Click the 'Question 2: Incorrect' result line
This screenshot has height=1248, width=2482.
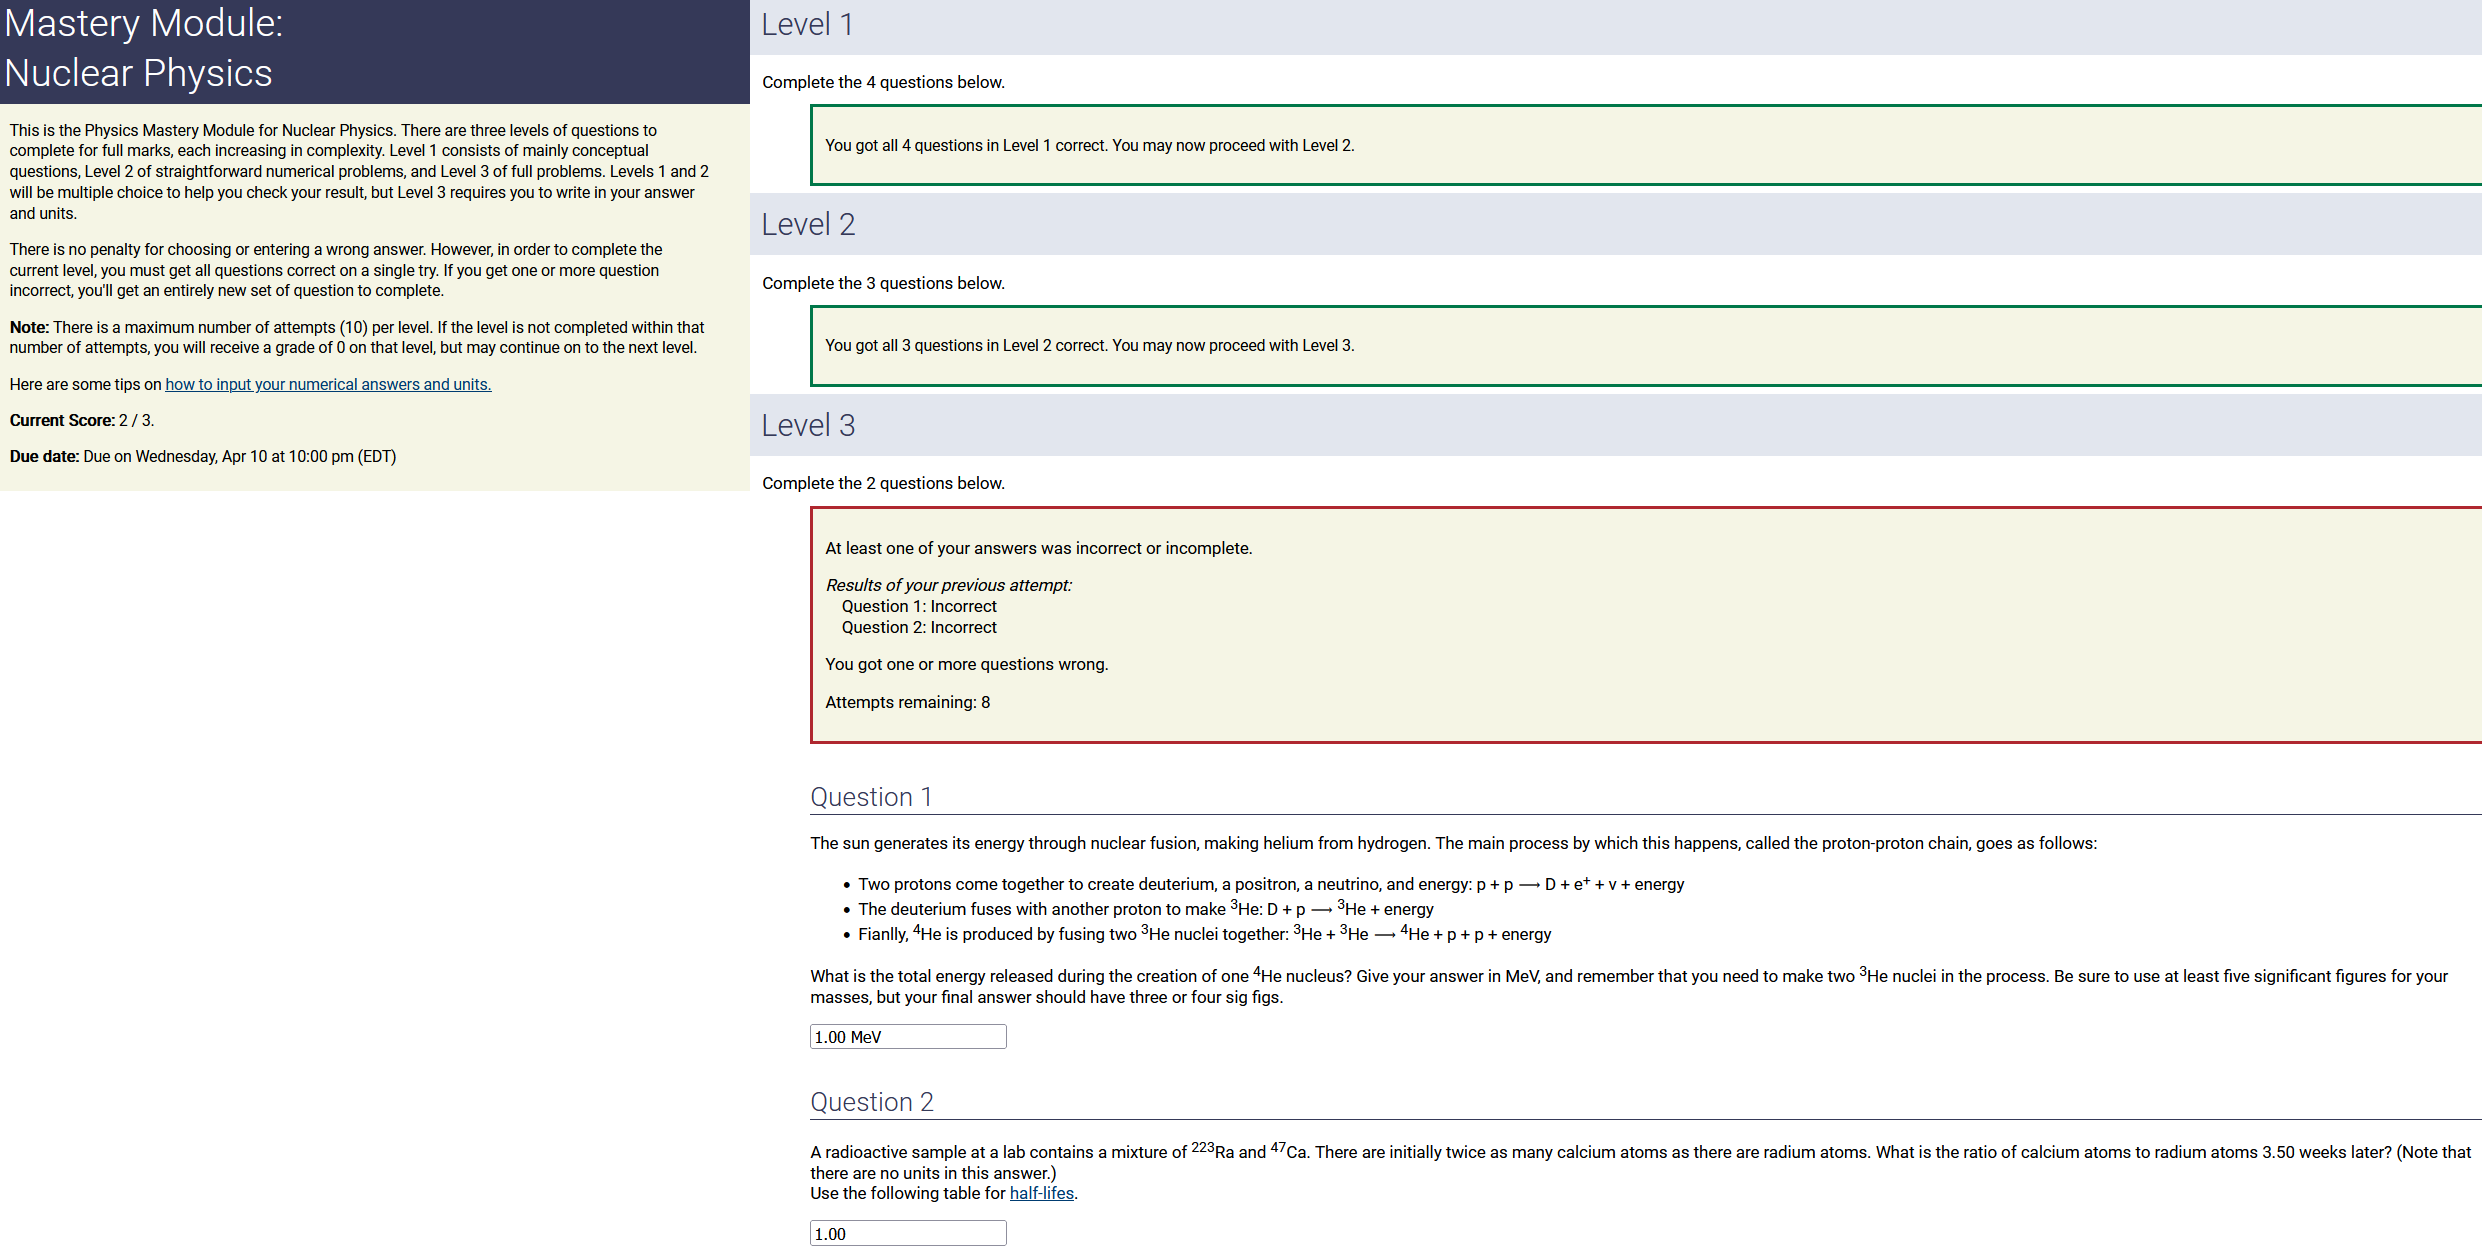pos(918,627)
